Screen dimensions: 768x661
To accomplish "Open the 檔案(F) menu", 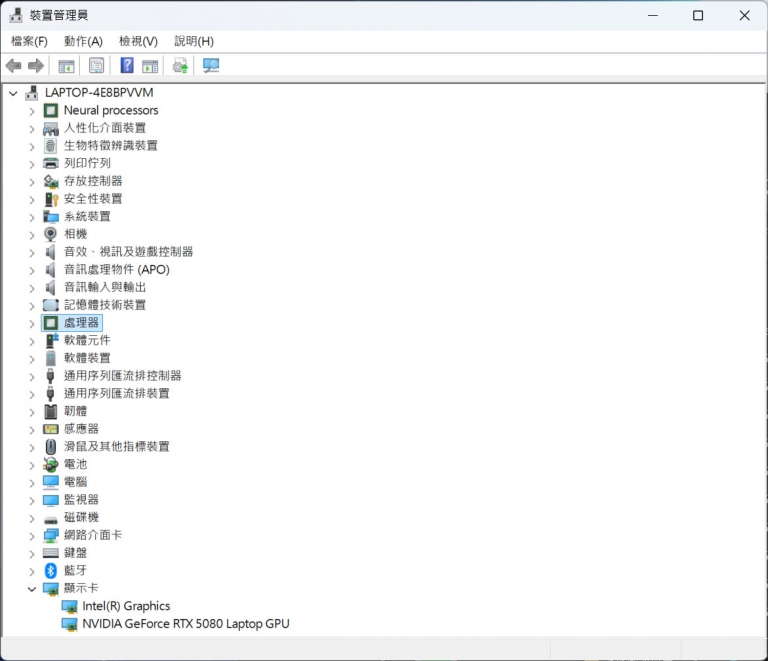I will [x=29, y=42].
